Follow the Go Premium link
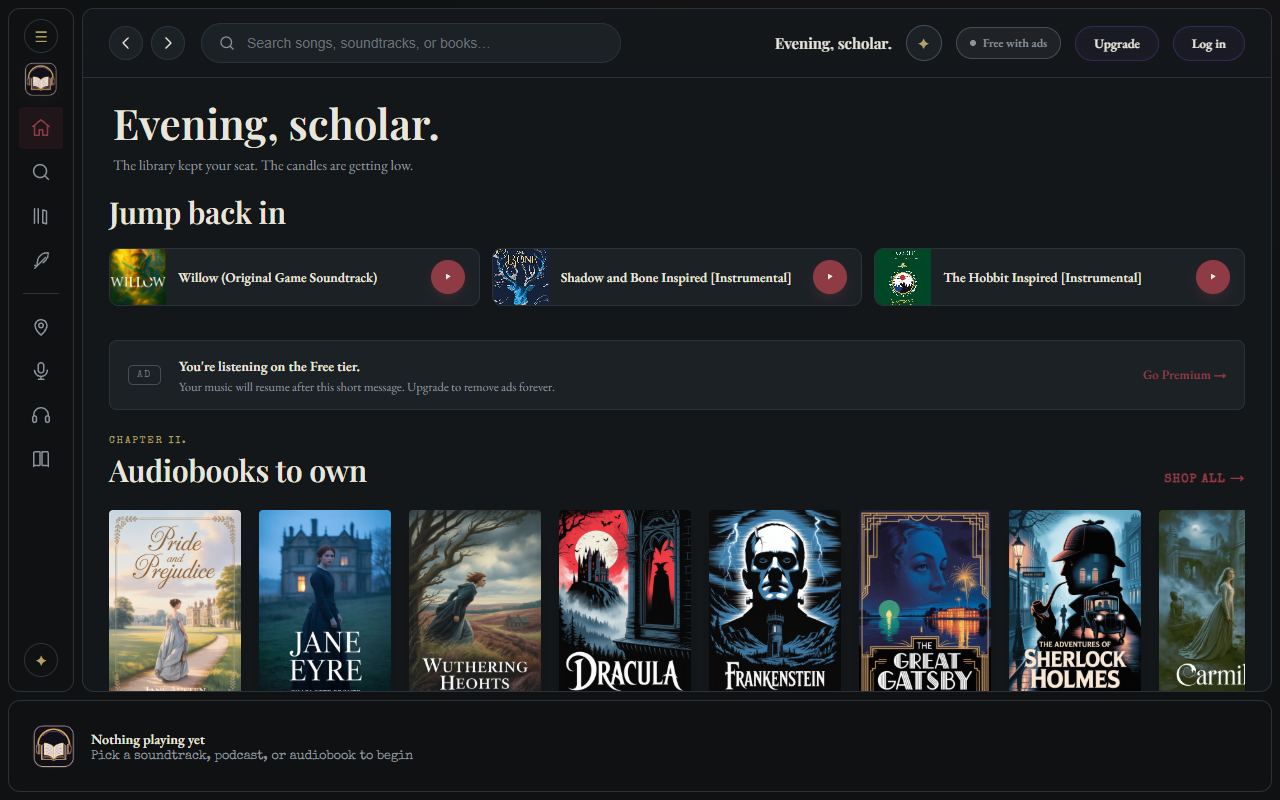 coord(1184,375)
